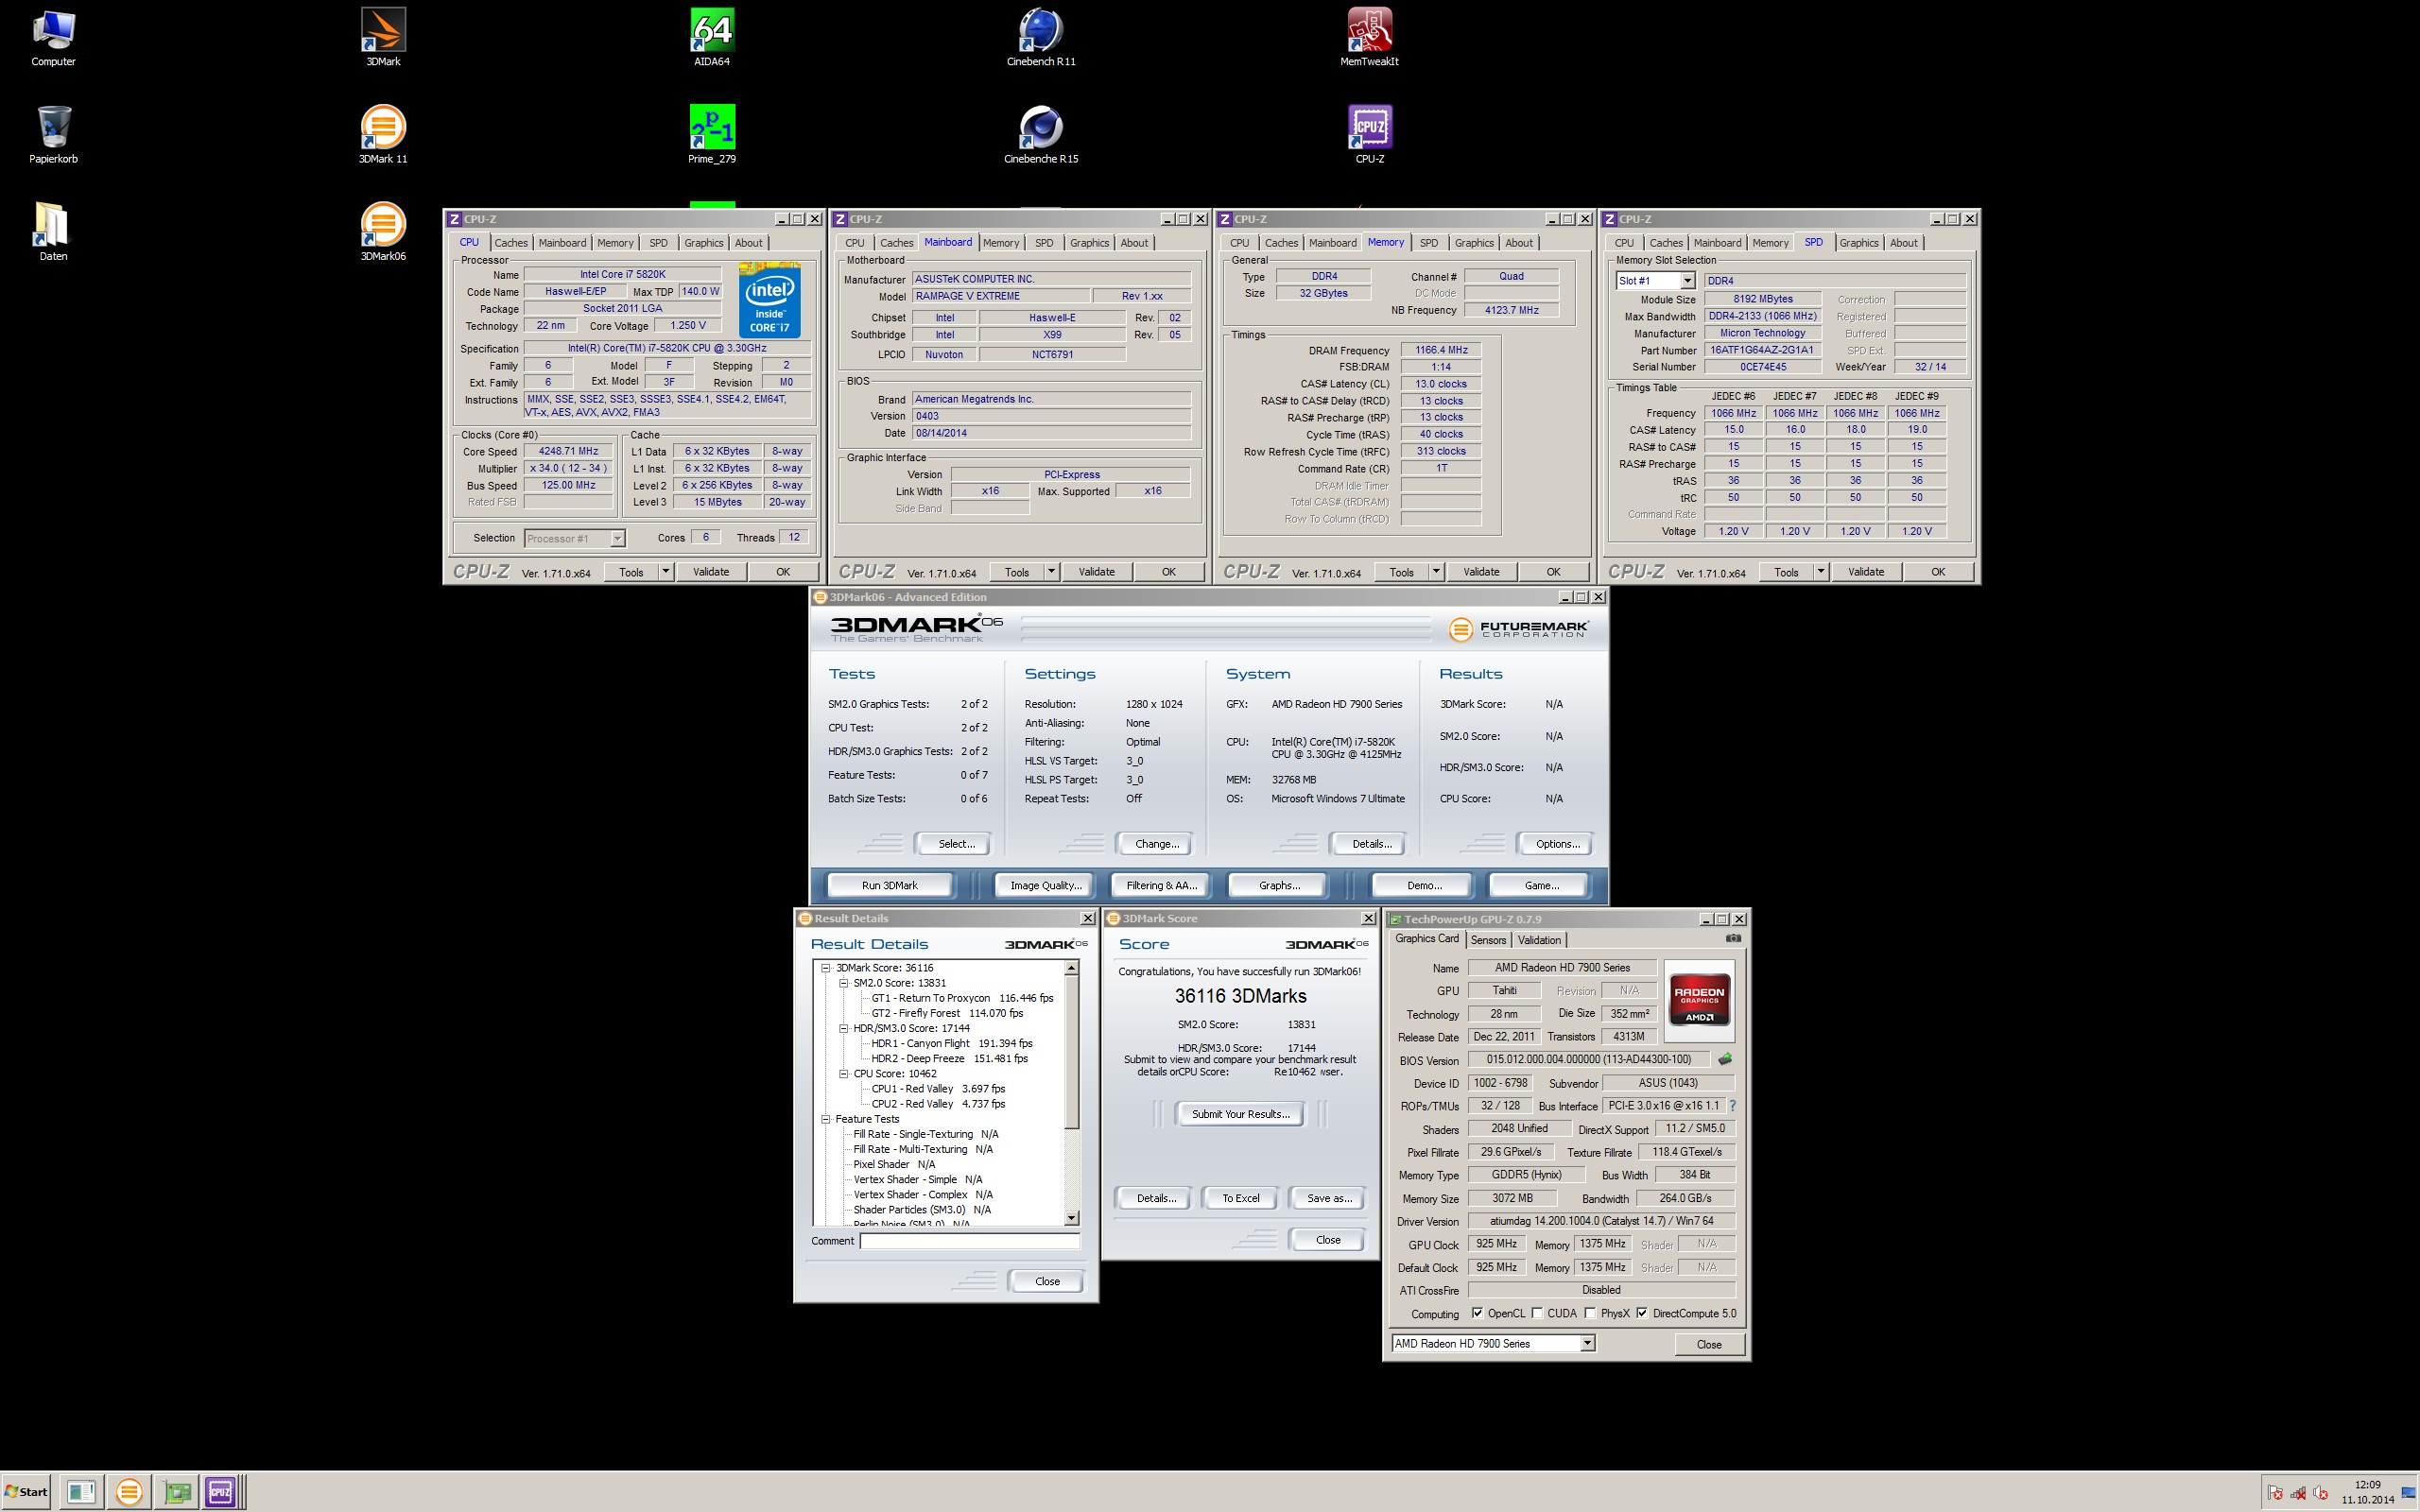Screen dimensions: 2420x1512
Task: Click the Comment input field
Action: (x=969, y=1241)
